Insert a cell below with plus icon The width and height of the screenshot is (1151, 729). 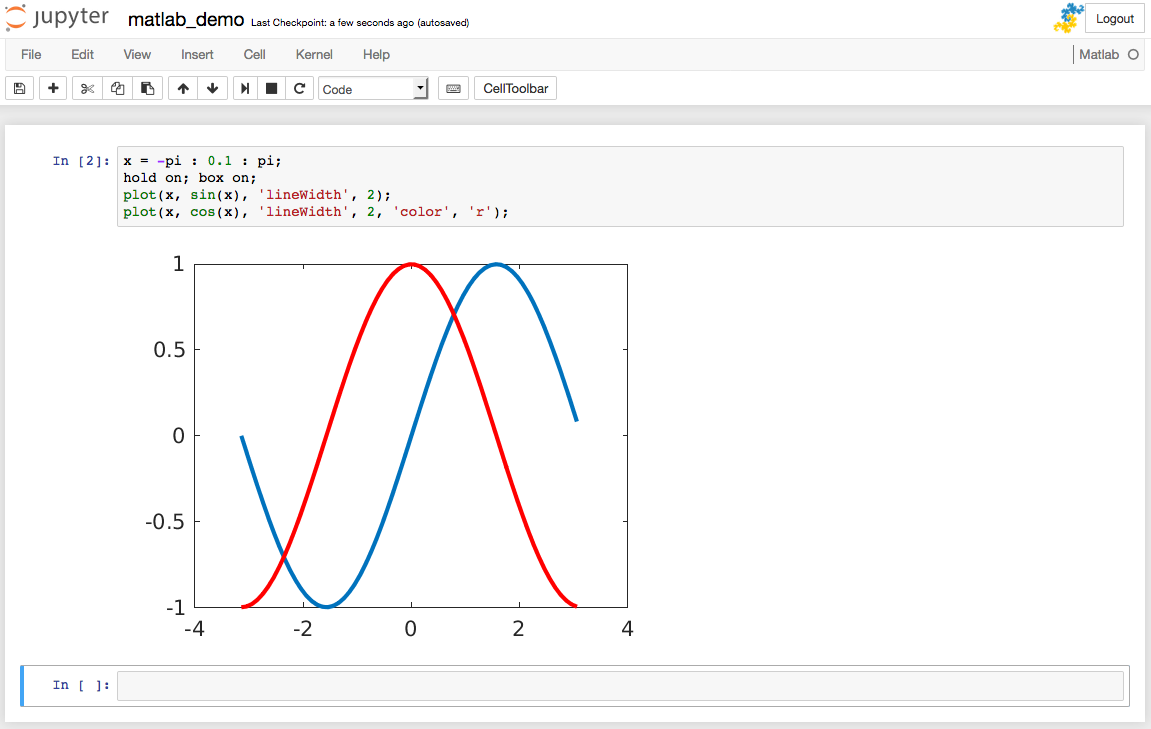[53, 89]
